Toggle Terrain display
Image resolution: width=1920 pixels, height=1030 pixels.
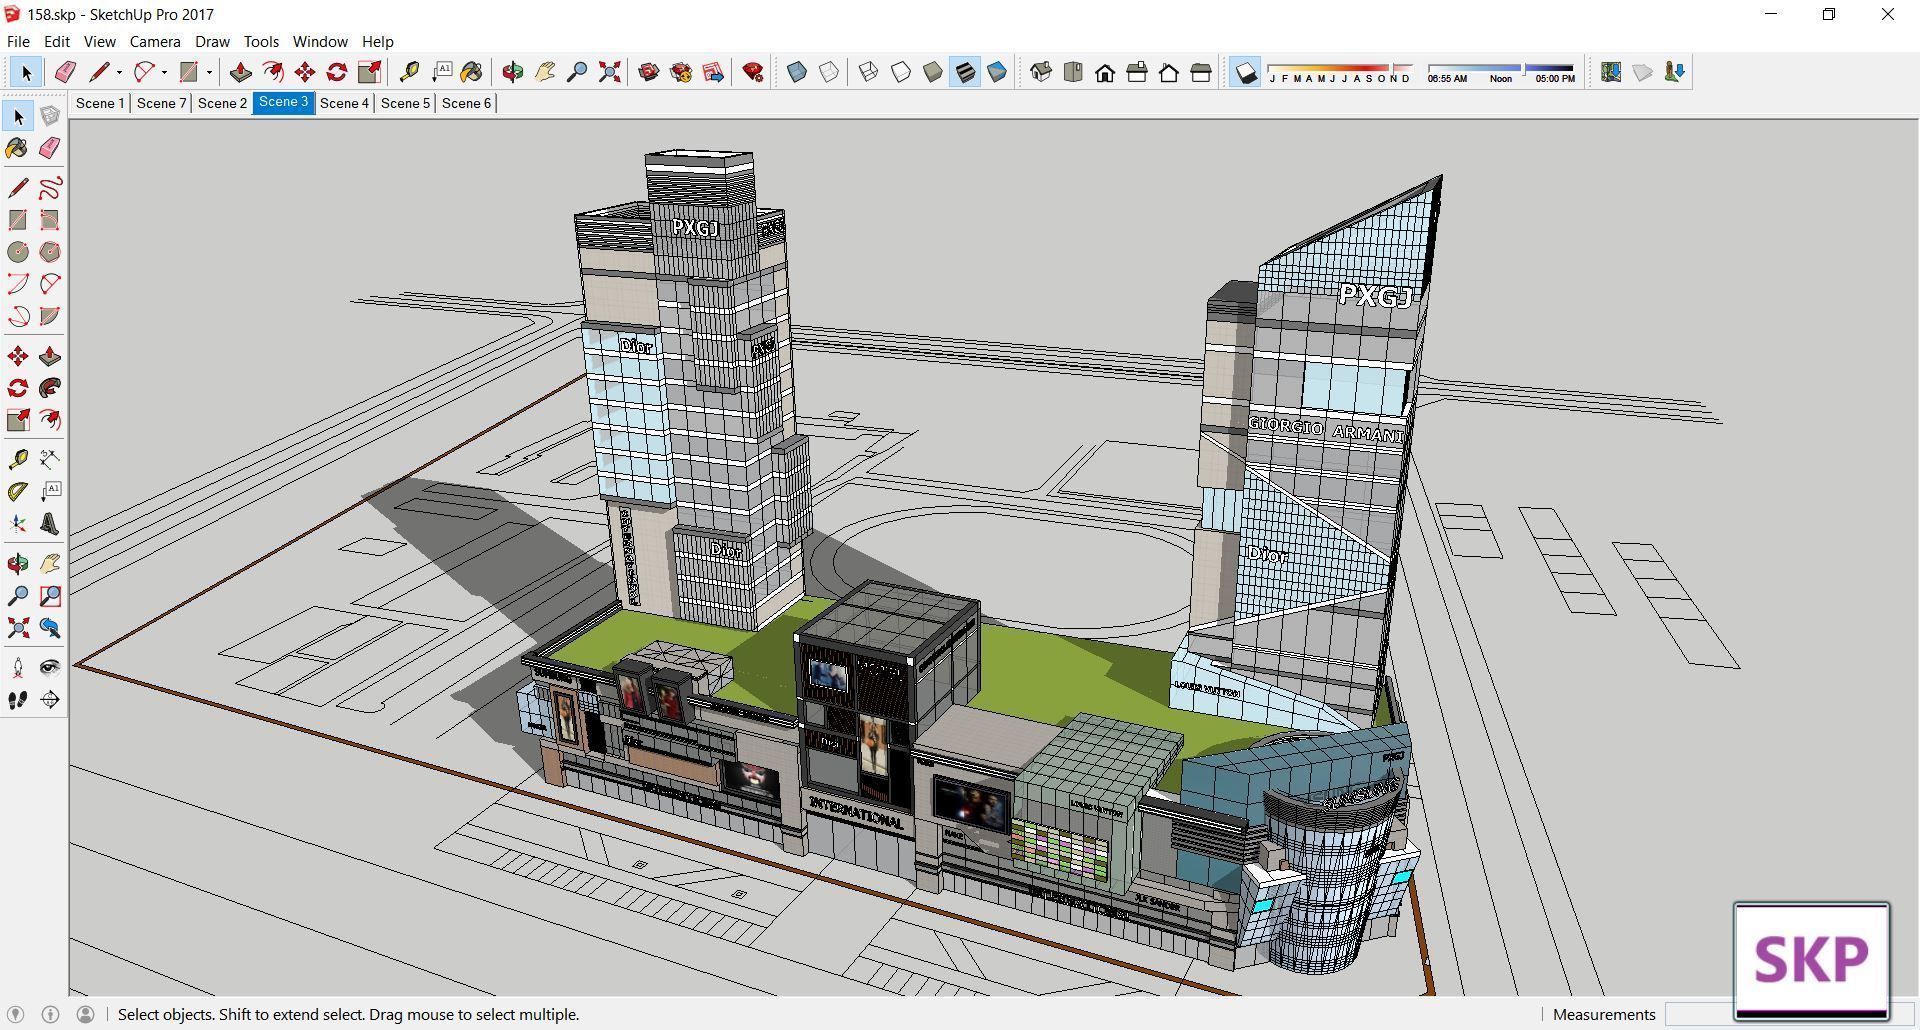click(1643, 72)
